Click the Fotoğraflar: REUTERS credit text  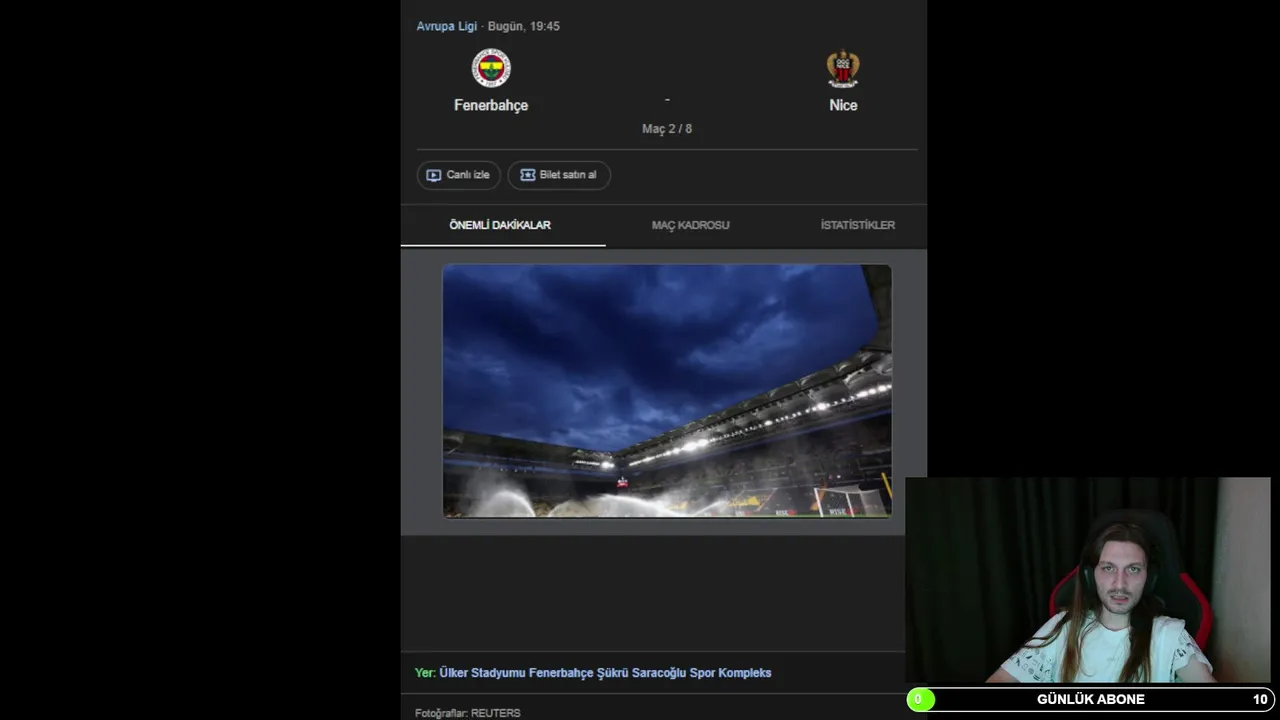[468, 713]
